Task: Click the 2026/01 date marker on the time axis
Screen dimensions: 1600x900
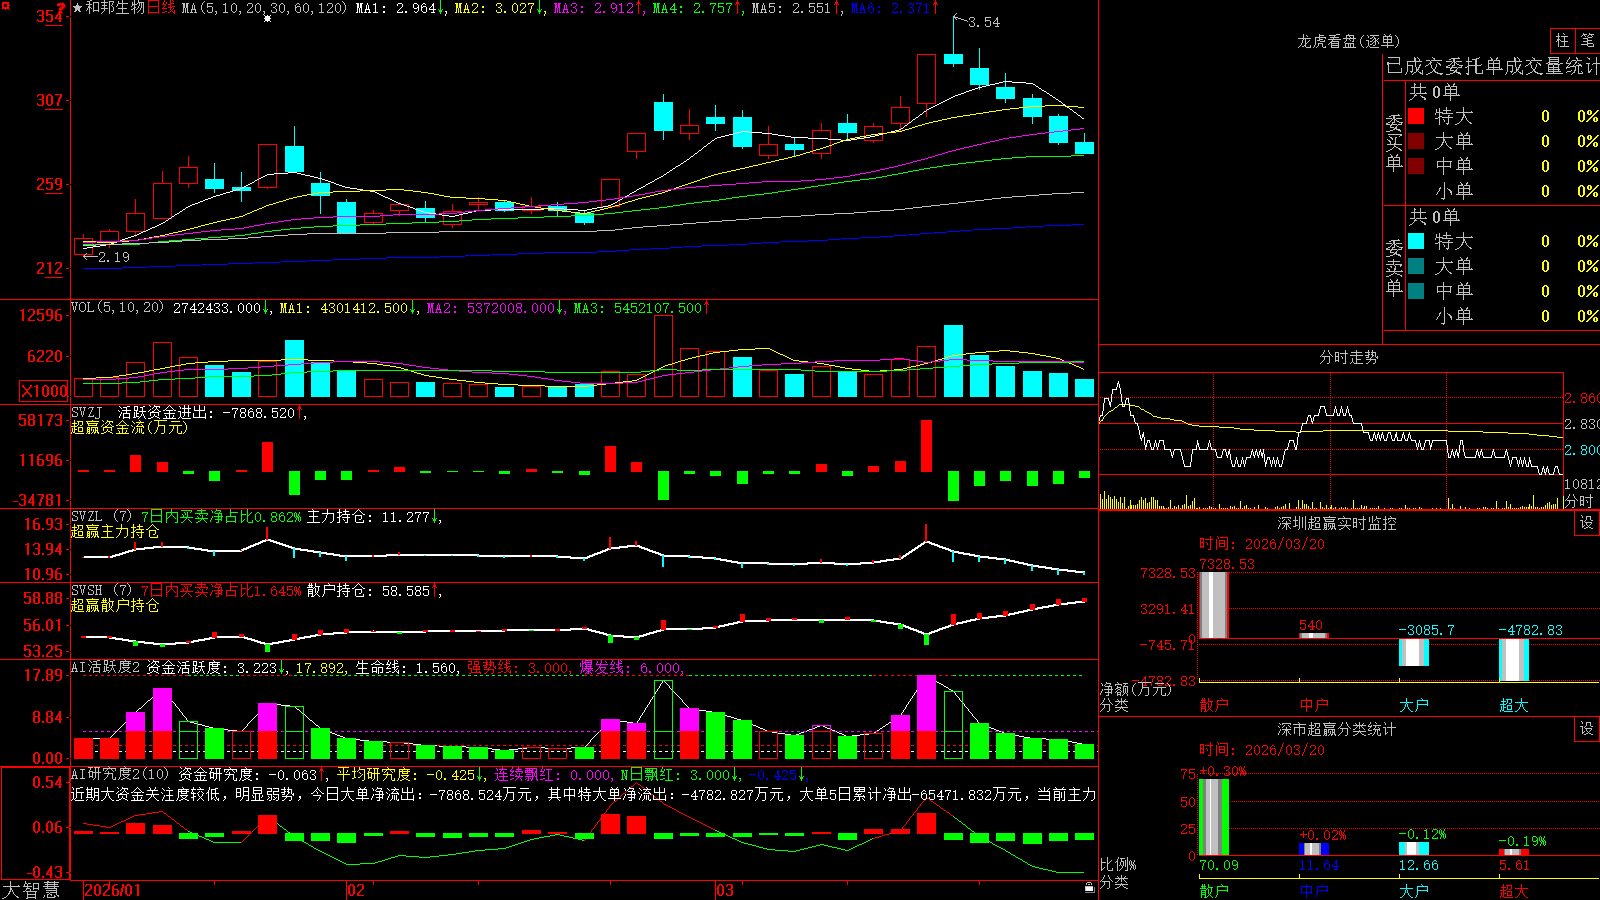Action: point(112,890)
